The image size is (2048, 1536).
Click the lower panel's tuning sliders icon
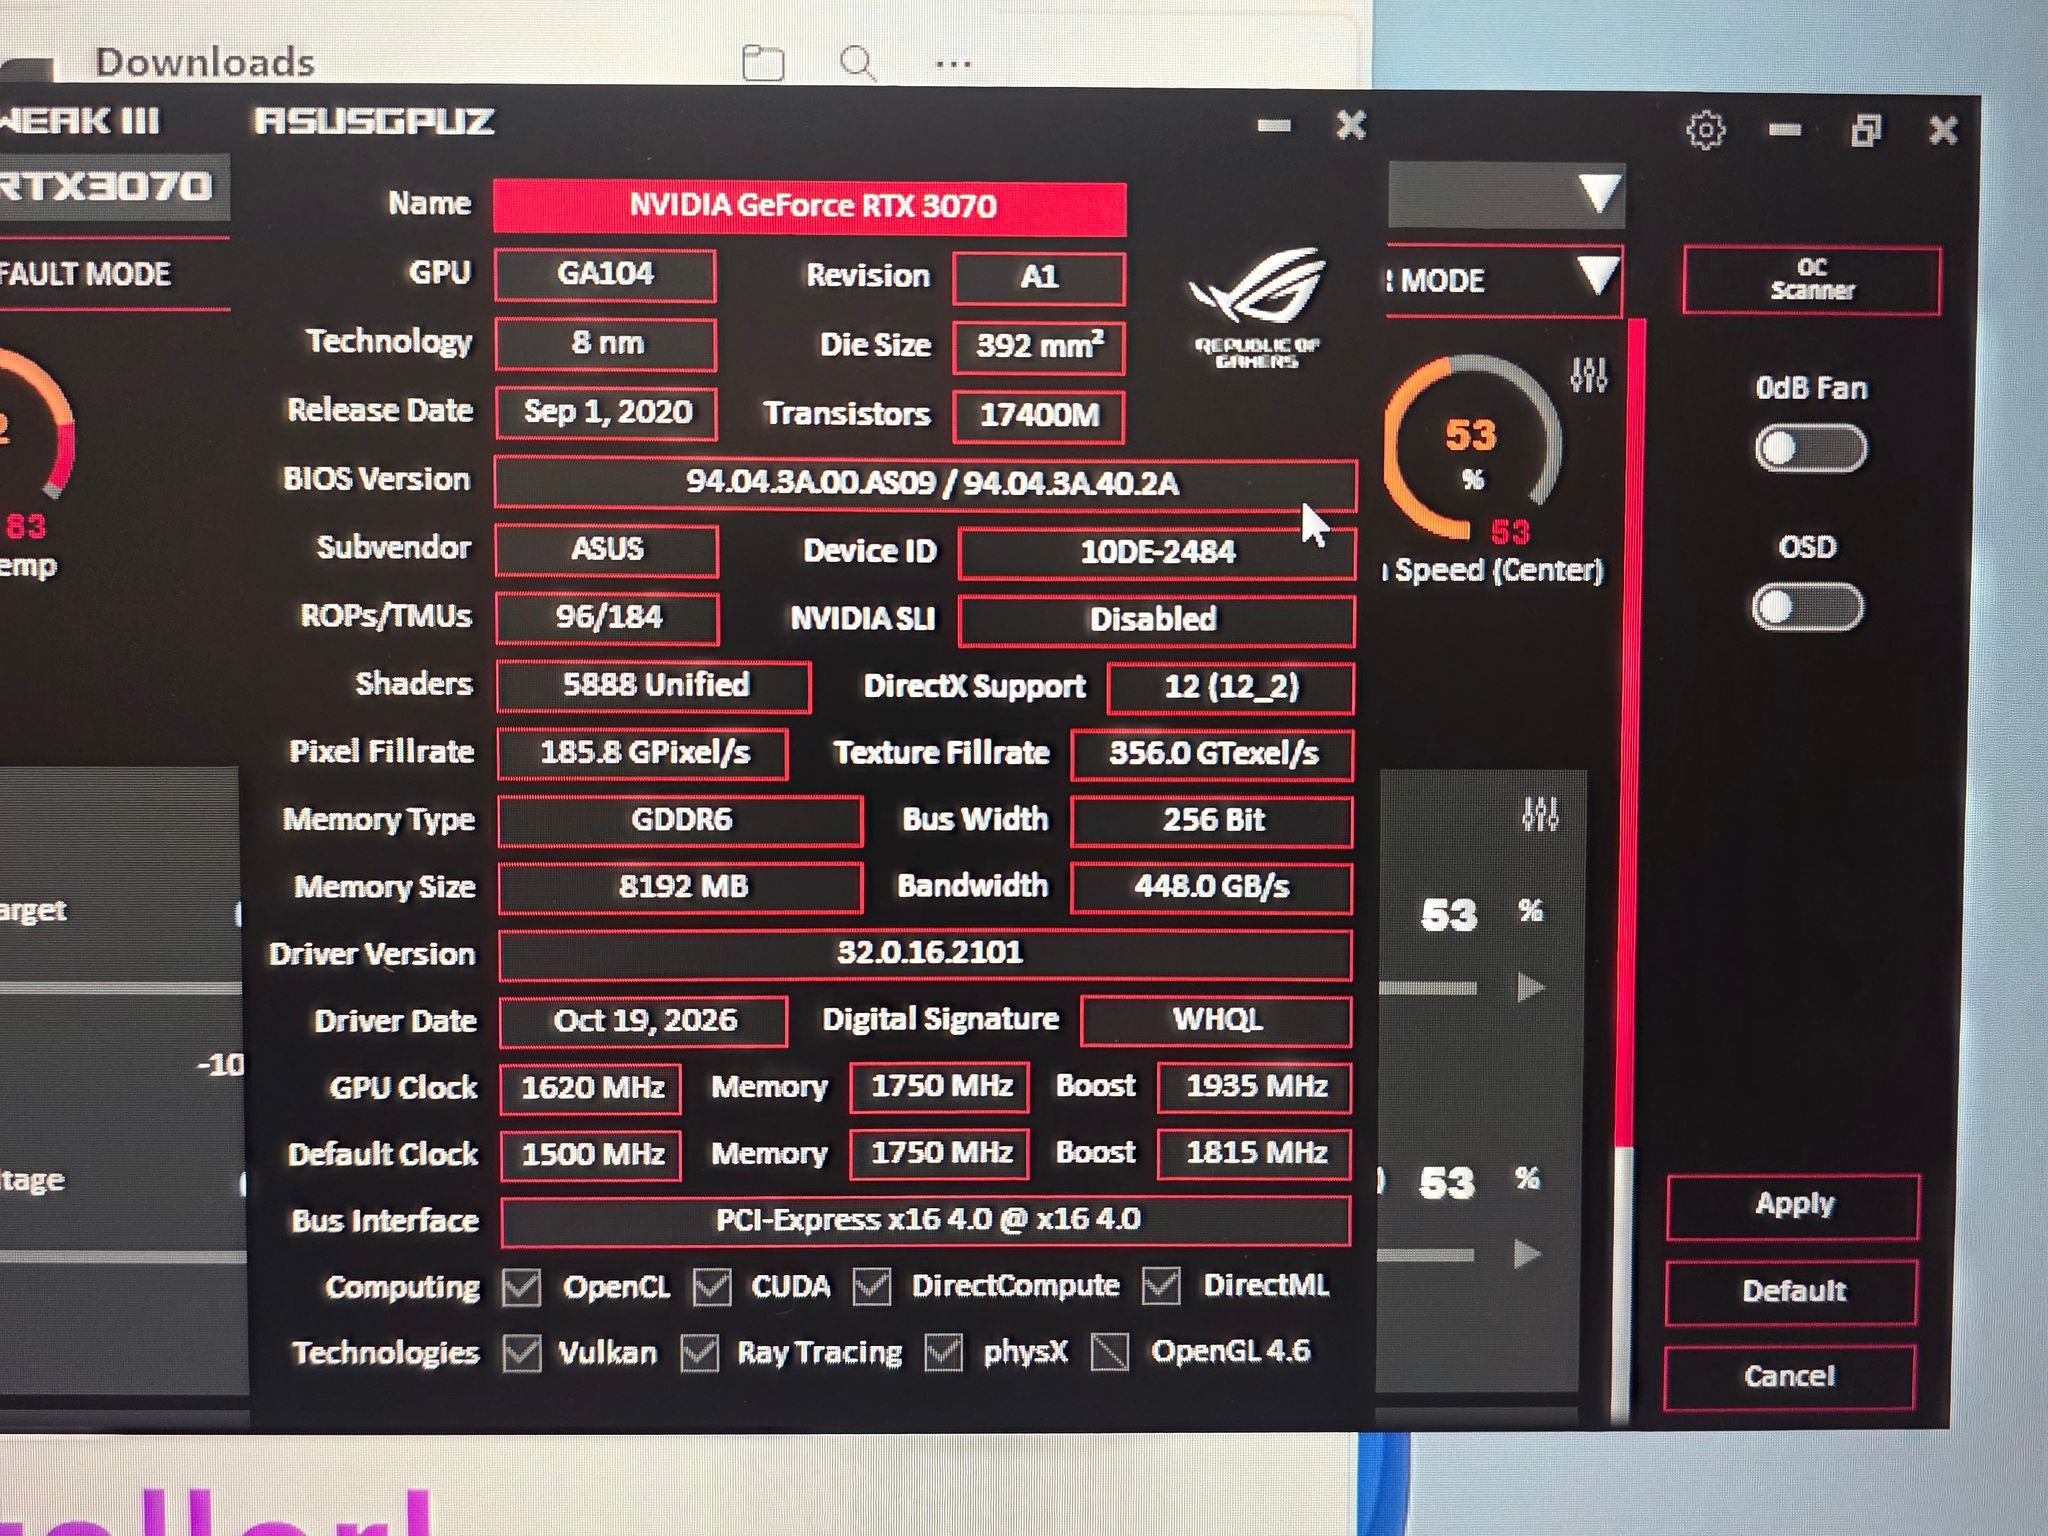(1540, 814)
